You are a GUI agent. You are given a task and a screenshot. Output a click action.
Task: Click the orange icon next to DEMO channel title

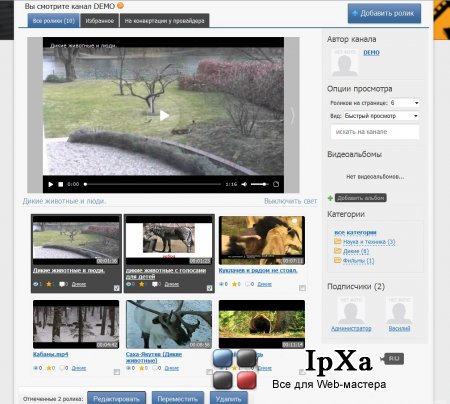click(121, 6)
